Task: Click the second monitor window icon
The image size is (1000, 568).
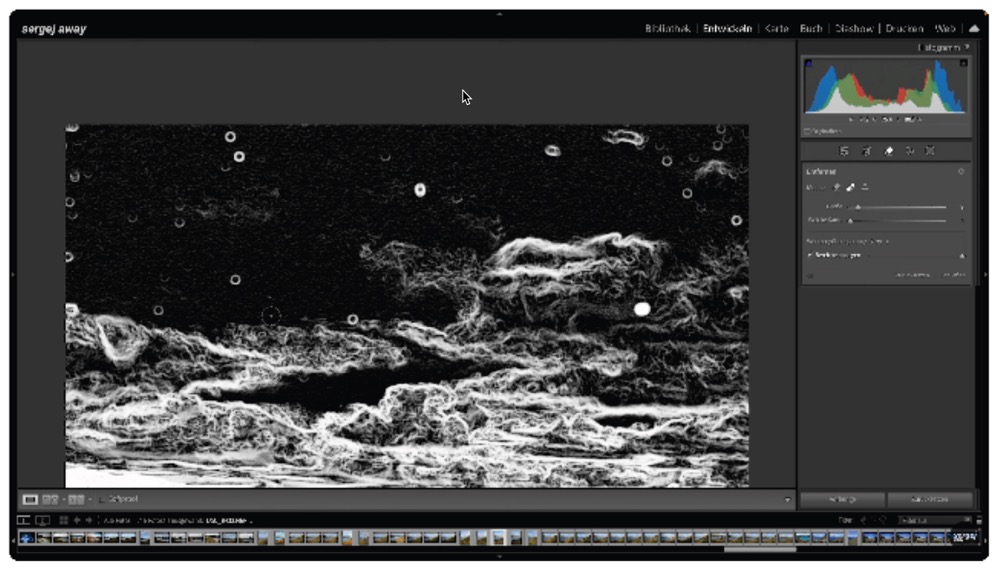Action: click(42, 521)
